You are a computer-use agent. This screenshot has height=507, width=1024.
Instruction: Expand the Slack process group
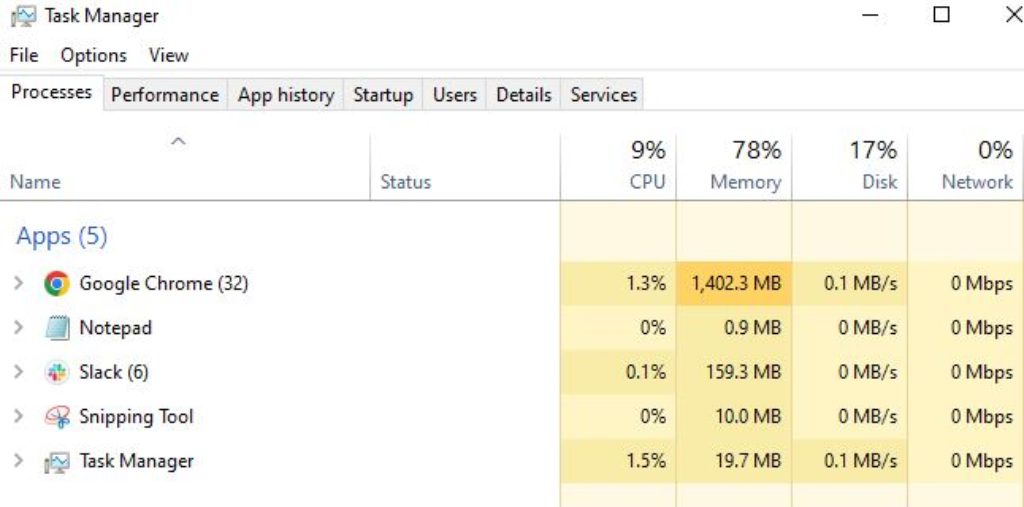(18, 372)
